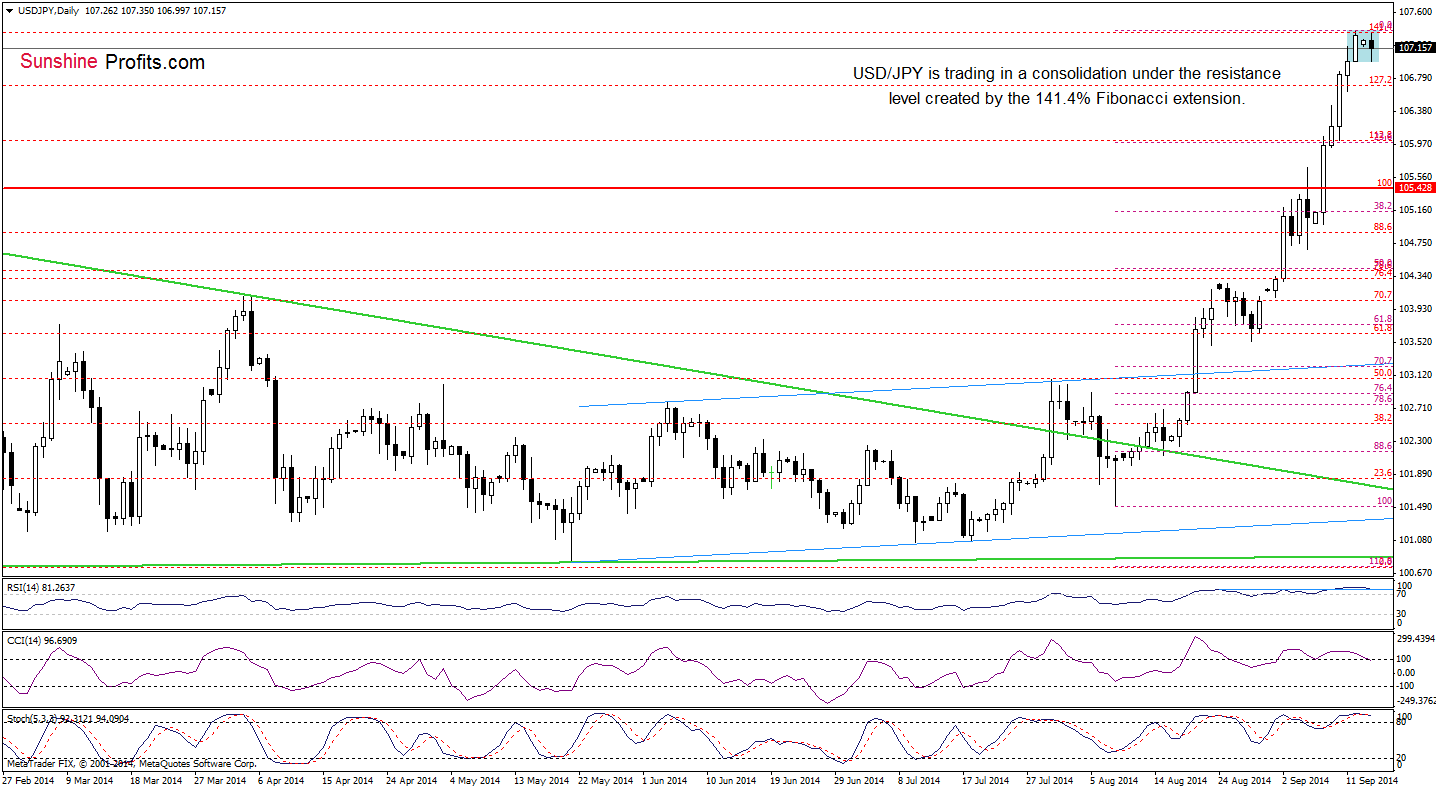Click the 103.520 price axis label

click(1414, 341)
